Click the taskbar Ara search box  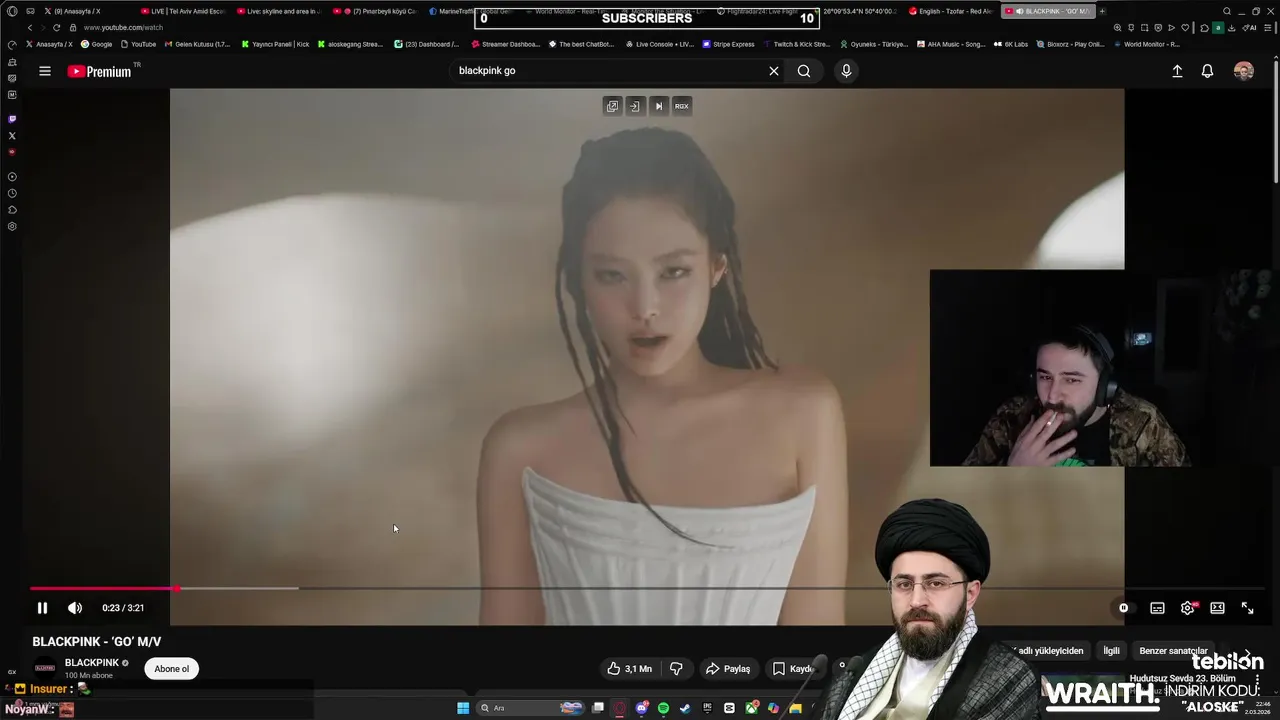530,708
